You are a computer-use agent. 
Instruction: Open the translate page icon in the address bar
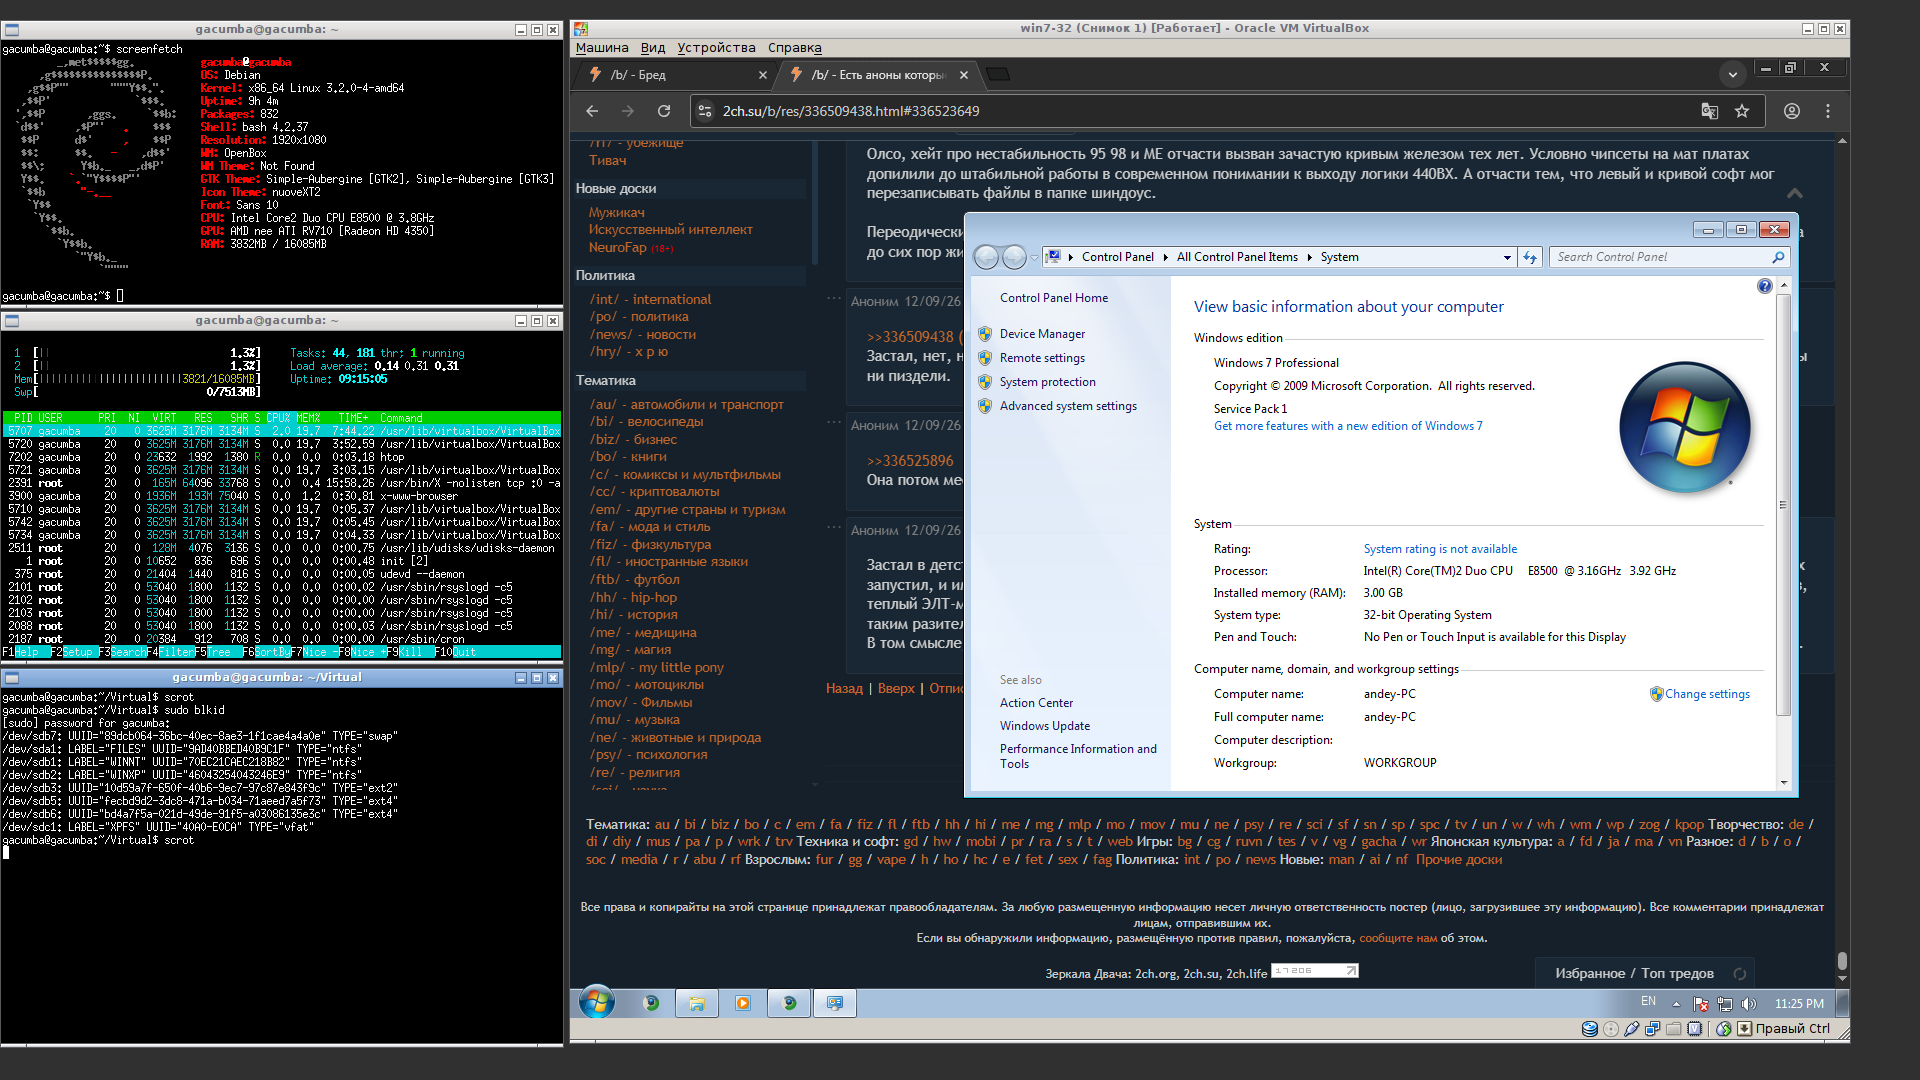coord(1710,111)
